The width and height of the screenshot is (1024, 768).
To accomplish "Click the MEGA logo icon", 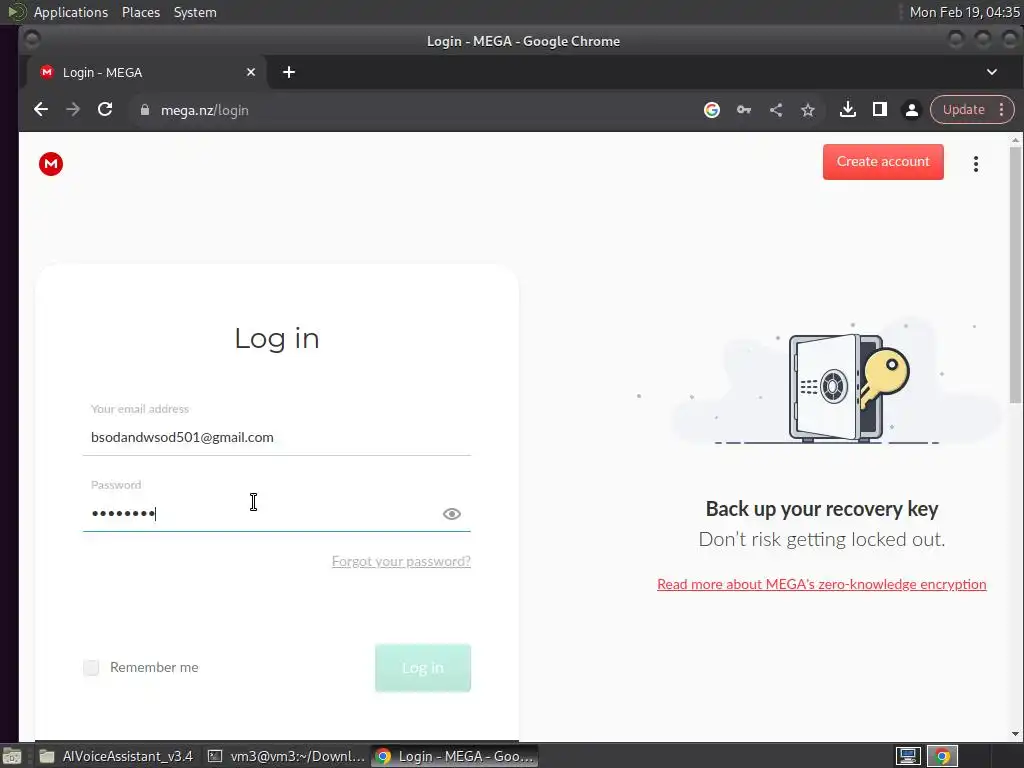I will pyautogui.click(x=51, y=164).
